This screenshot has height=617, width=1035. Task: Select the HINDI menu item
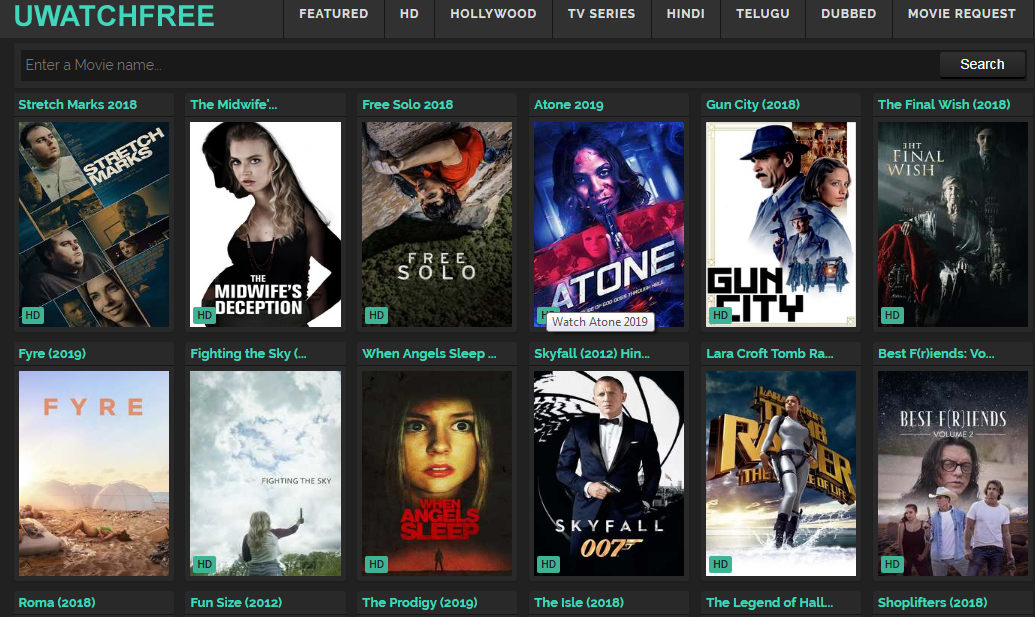(685, 14)
